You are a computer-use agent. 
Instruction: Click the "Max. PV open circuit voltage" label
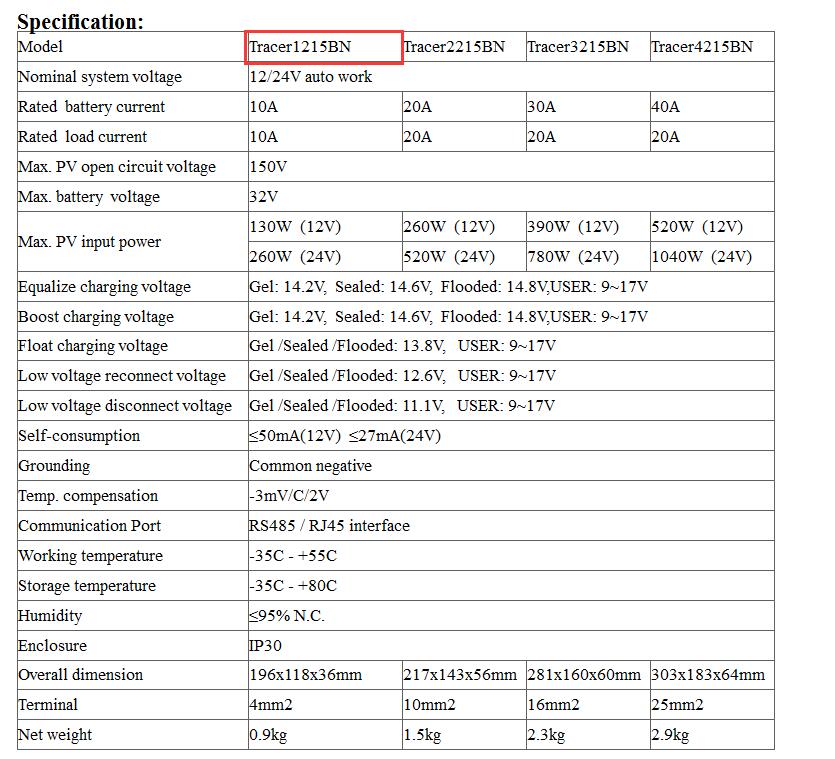point(117,167)
